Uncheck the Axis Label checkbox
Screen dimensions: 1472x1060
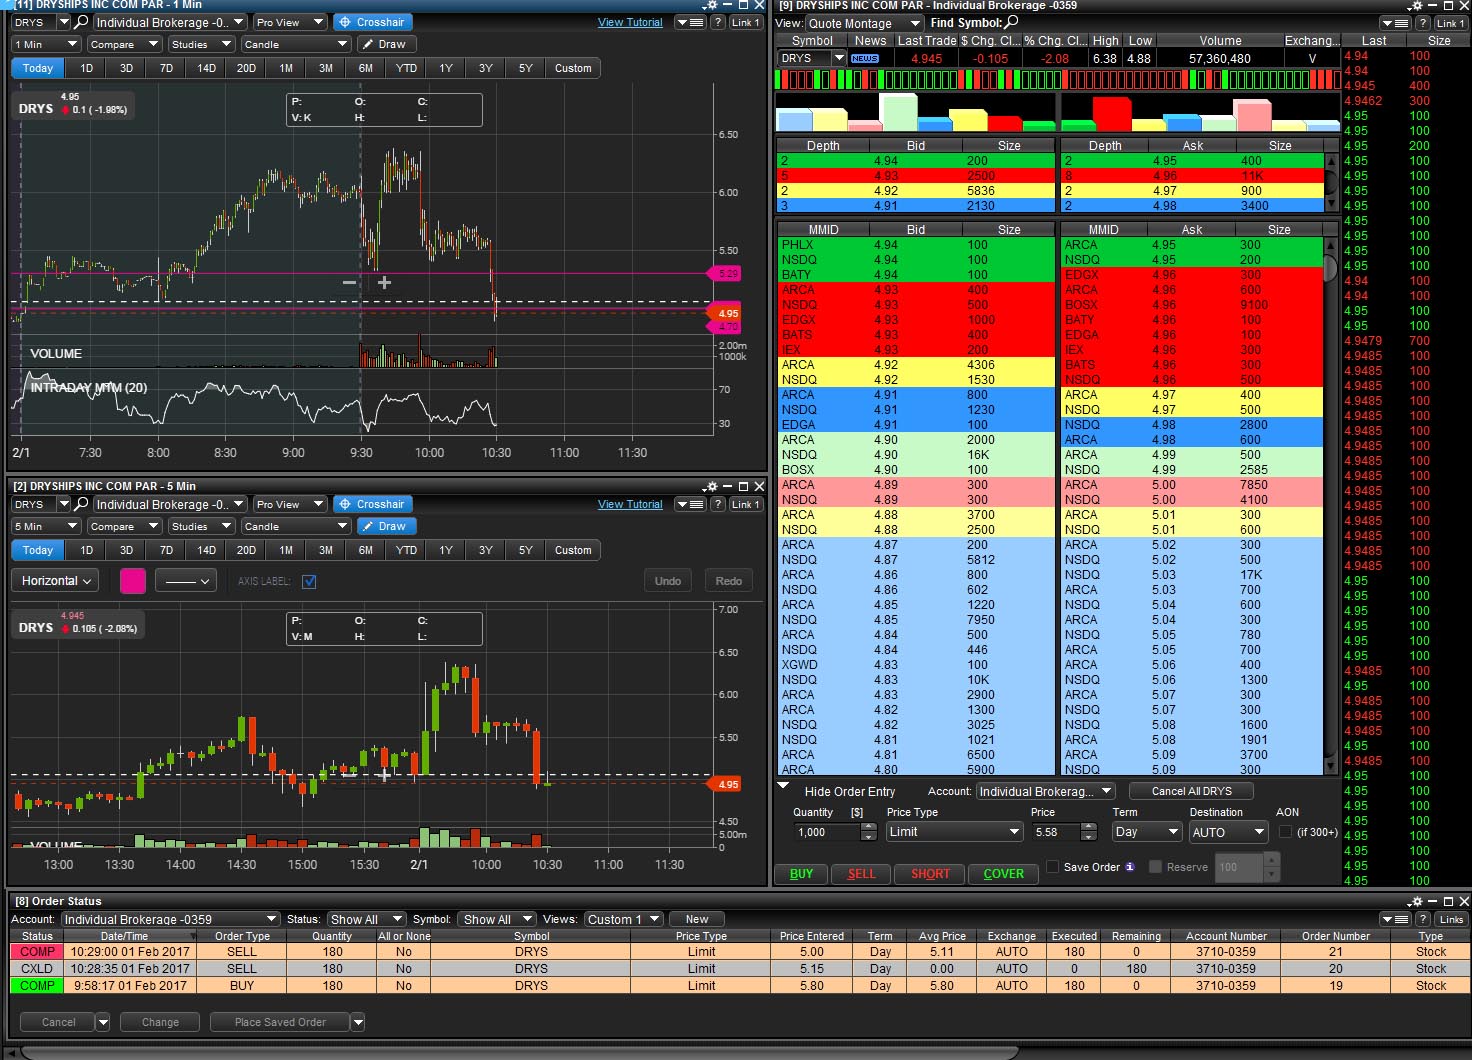tap(309, 582)
